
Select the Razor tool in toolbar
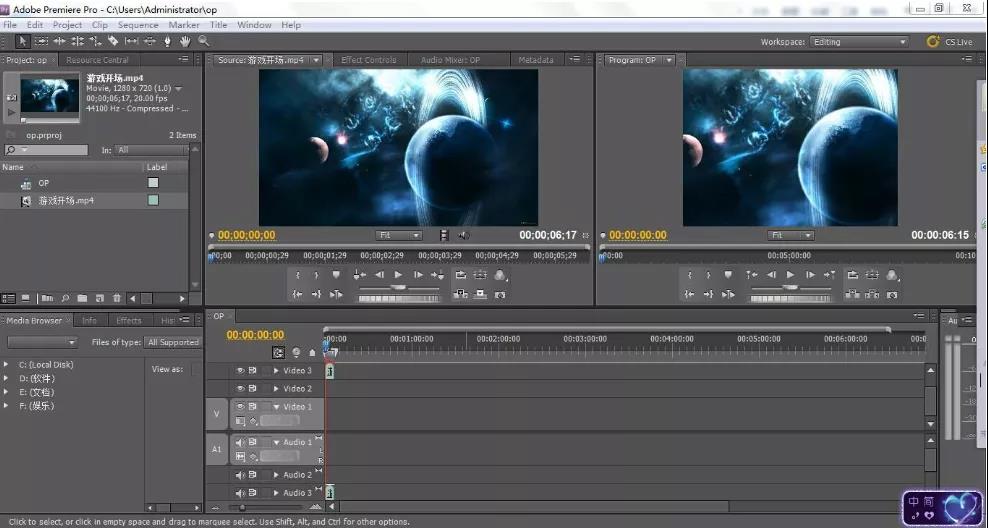tap(113, 41)
